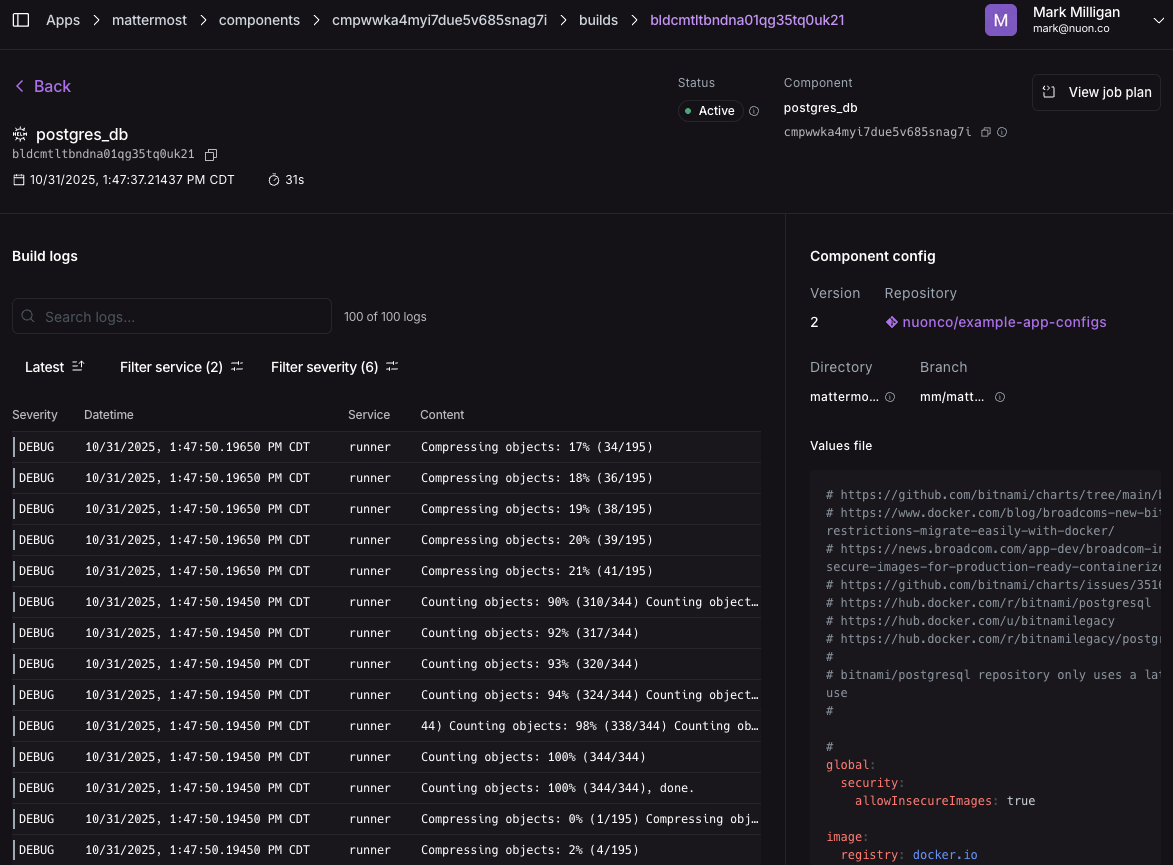Open the Filter severity dropdown
This screenshot has width=1173, height=865.
tap(334, 367)
